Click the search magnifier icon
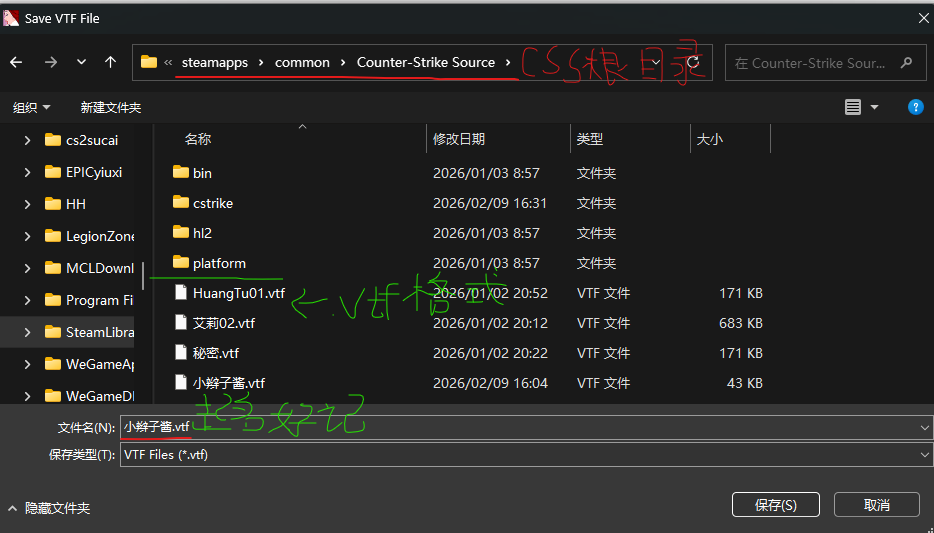The image size is (934, 533). pyautogui.click(x=907, y=63)
